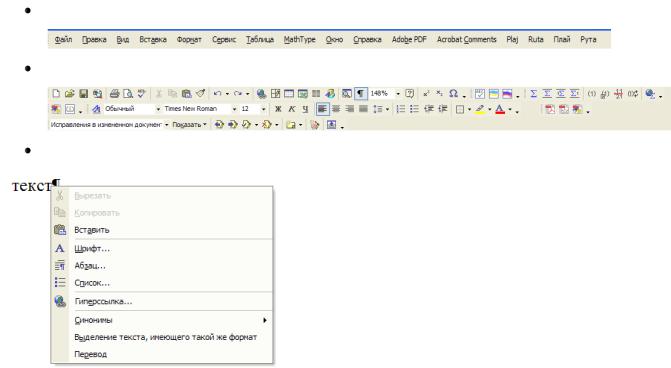671x368 pixels.
Task: Create a new blank document
Action: point(56,93)
